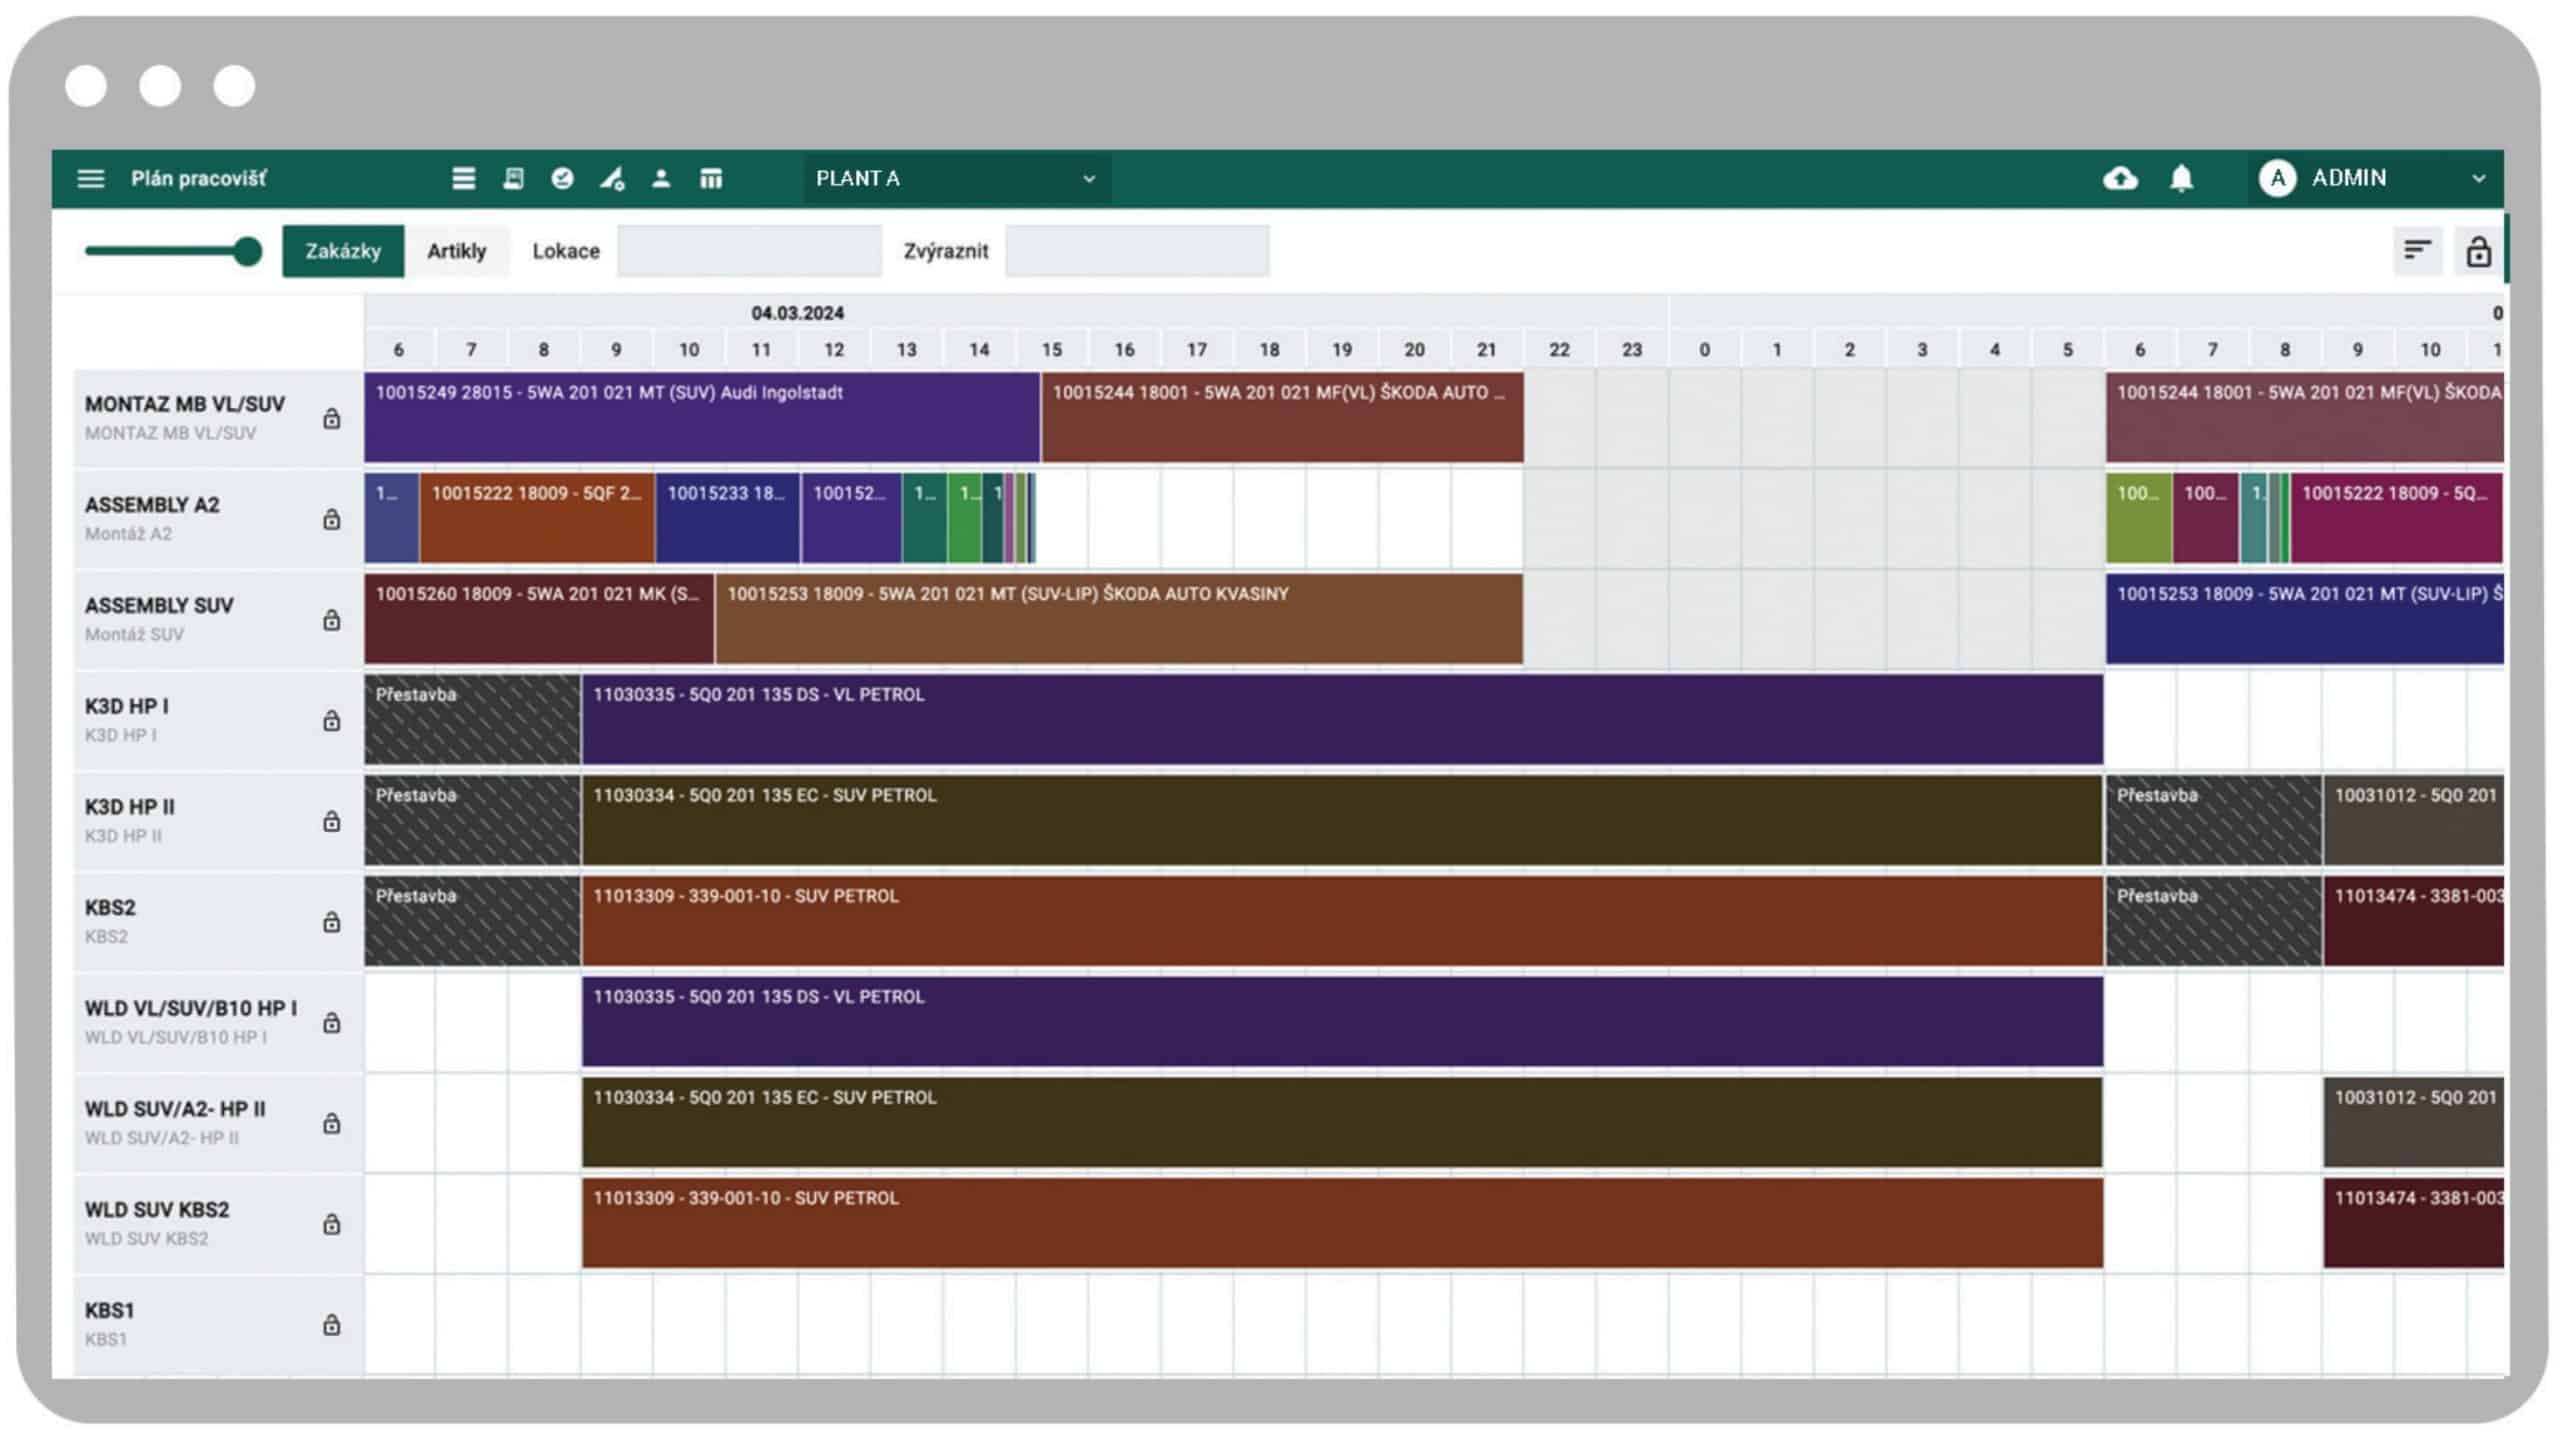This screenshot has width=2560, height=1435.
Task: Click Přestavba block in K3D HP I row
Action: pyautogui.click(x=472, y=720)
